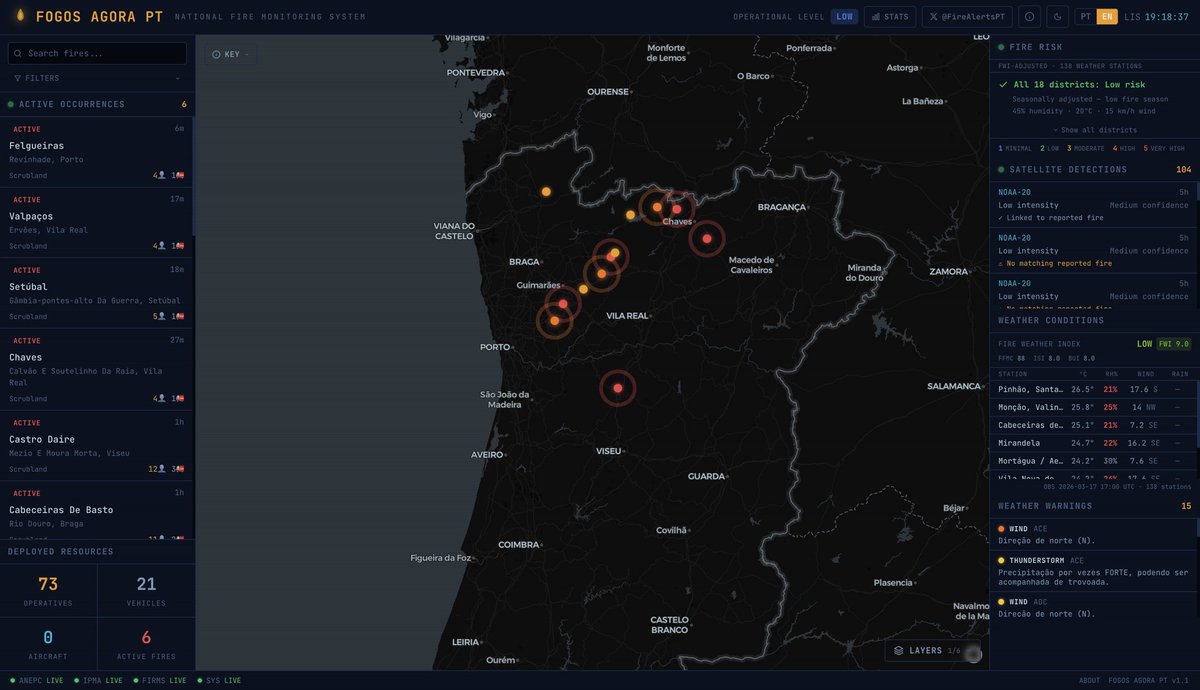Click Monção station weather row

point(1094,407)
